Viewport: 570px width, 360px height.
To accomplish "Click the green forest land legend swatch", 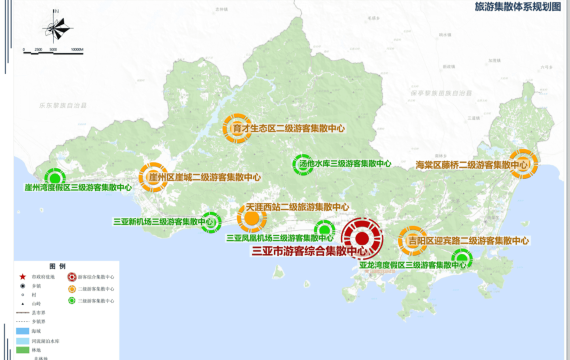I will coord(23,350).
